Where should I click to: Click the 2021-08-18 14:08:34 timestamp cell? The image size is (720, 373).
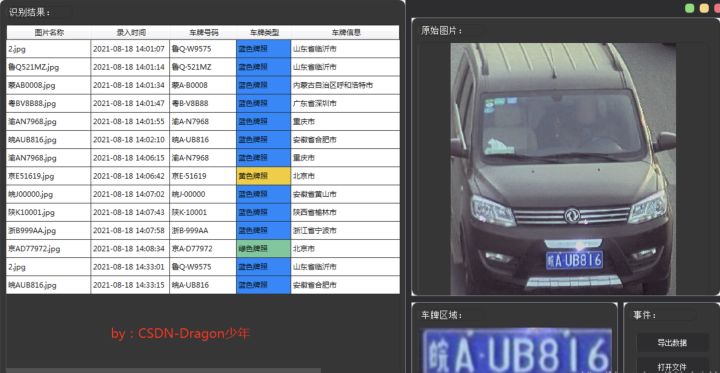pos(130,249)
